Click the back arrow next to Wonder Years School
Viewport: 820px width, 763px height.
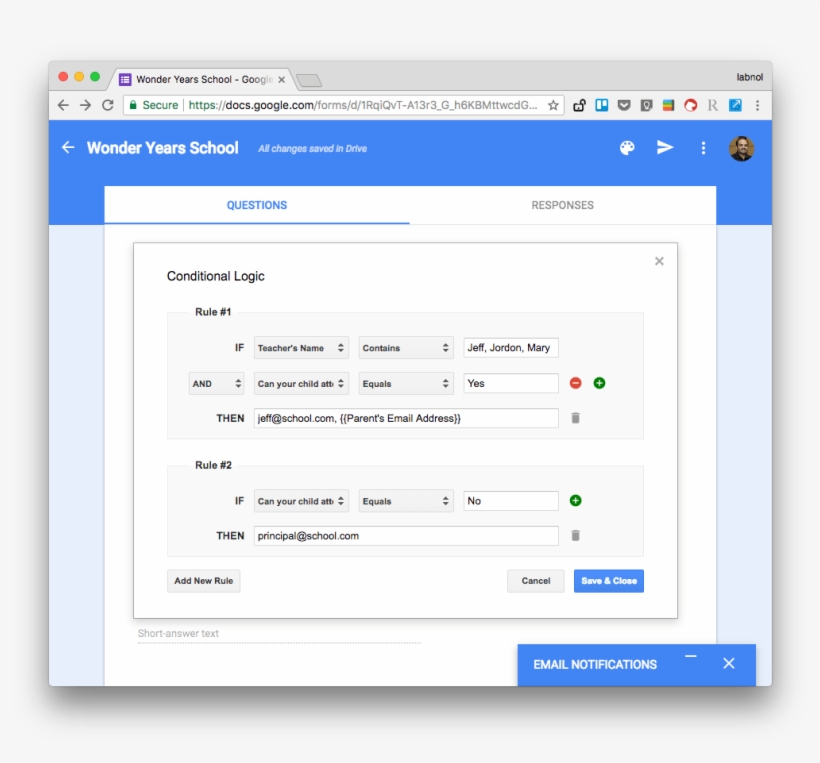point(66,147)
